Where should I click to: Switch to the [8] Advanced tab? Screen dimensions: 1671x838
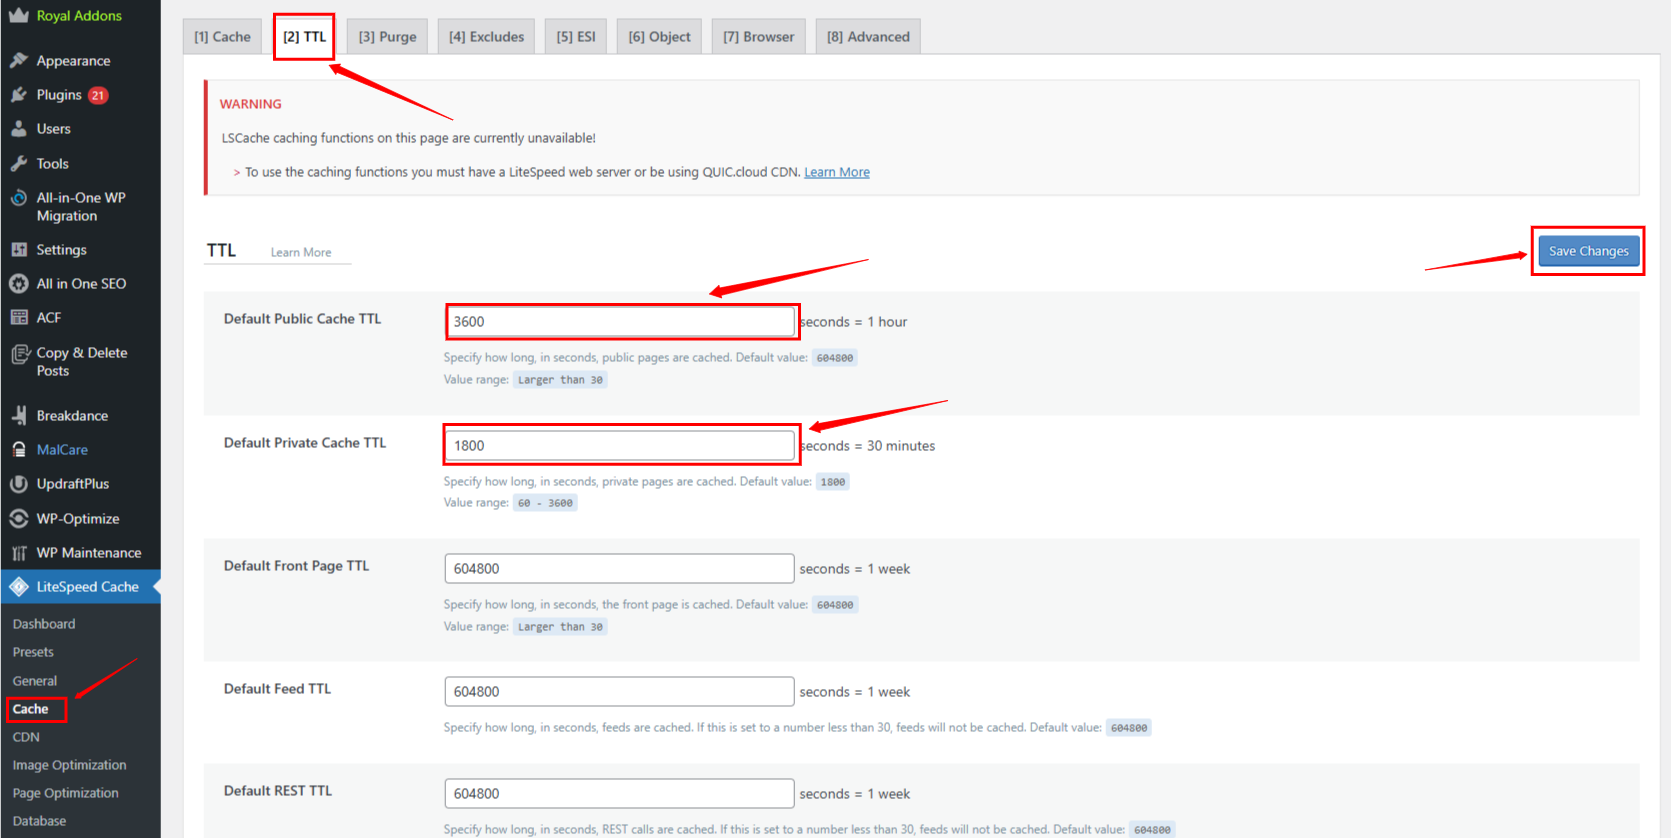(868, 37)
